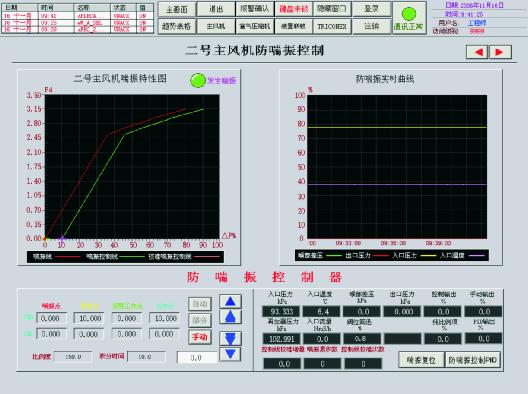Open the fourth button in second nav row
Screen dimensions: 528x394
[294, 26]
